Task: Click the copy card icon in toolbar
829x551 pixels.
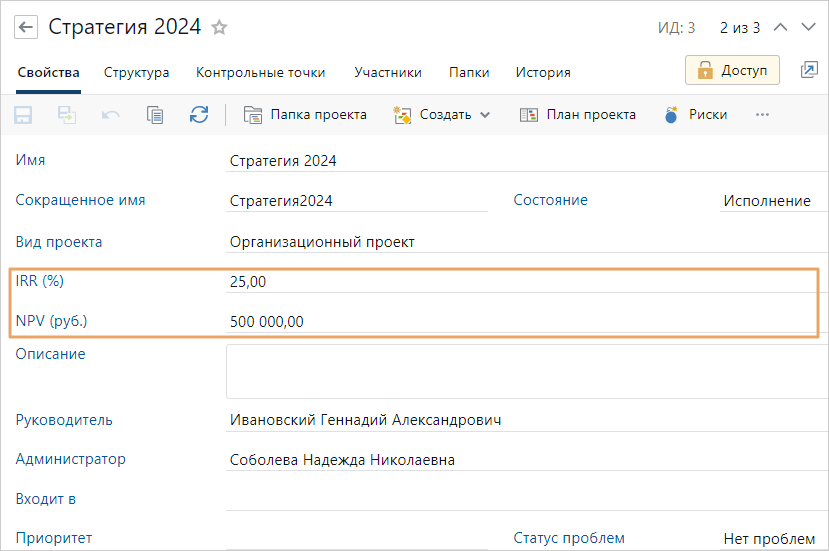Action: coord(155,115)
